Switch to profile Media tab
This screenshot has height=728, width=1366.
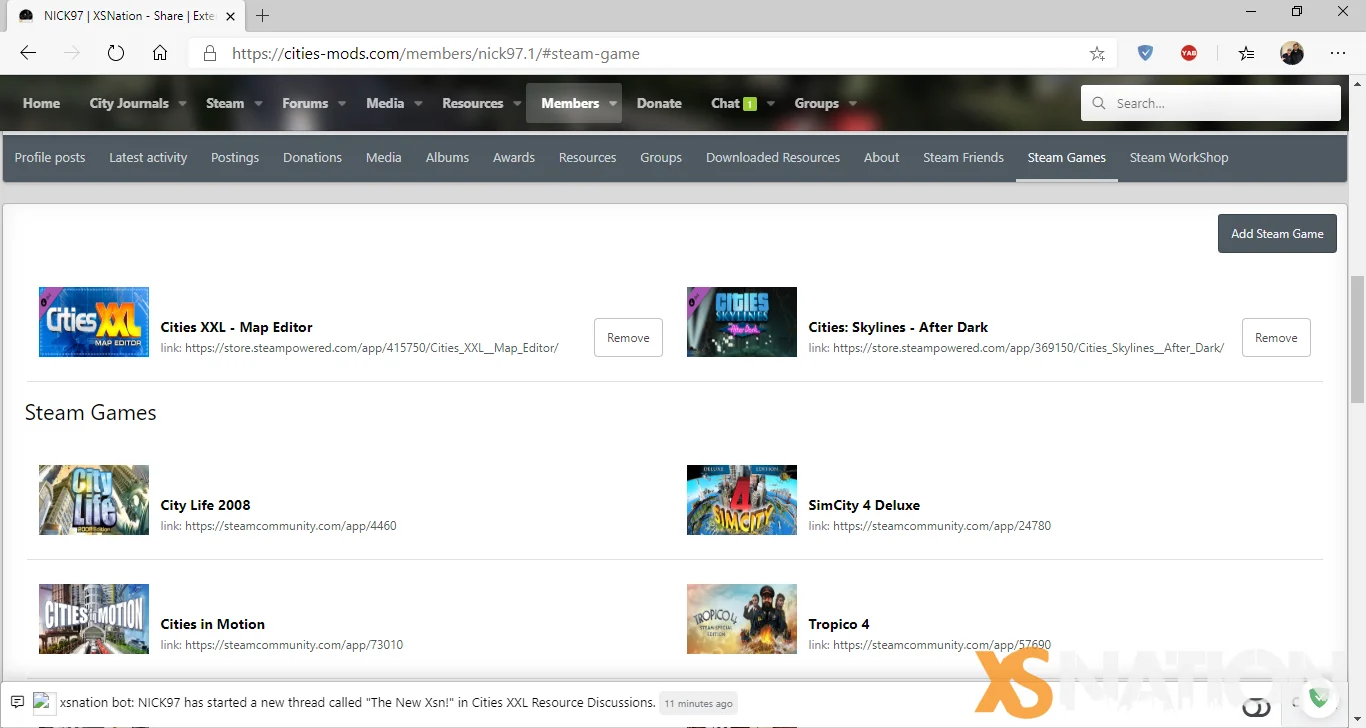383,157
